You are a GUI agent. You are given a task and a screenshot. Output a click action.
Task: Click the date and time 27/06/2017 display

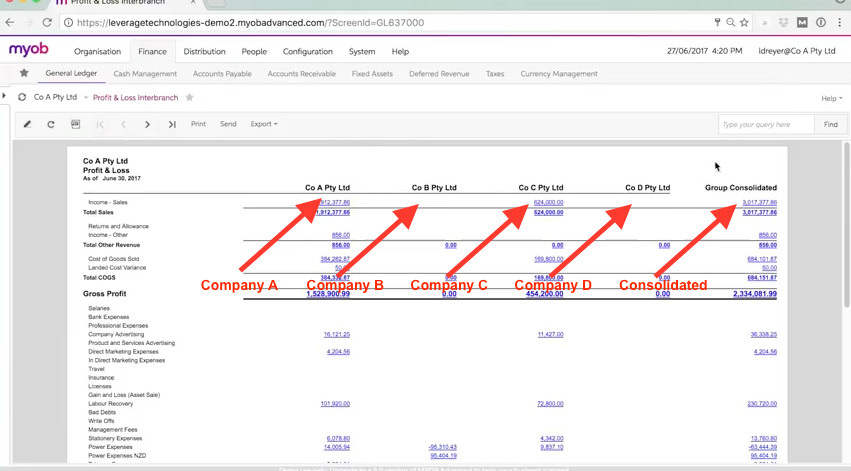coord(704,51)
